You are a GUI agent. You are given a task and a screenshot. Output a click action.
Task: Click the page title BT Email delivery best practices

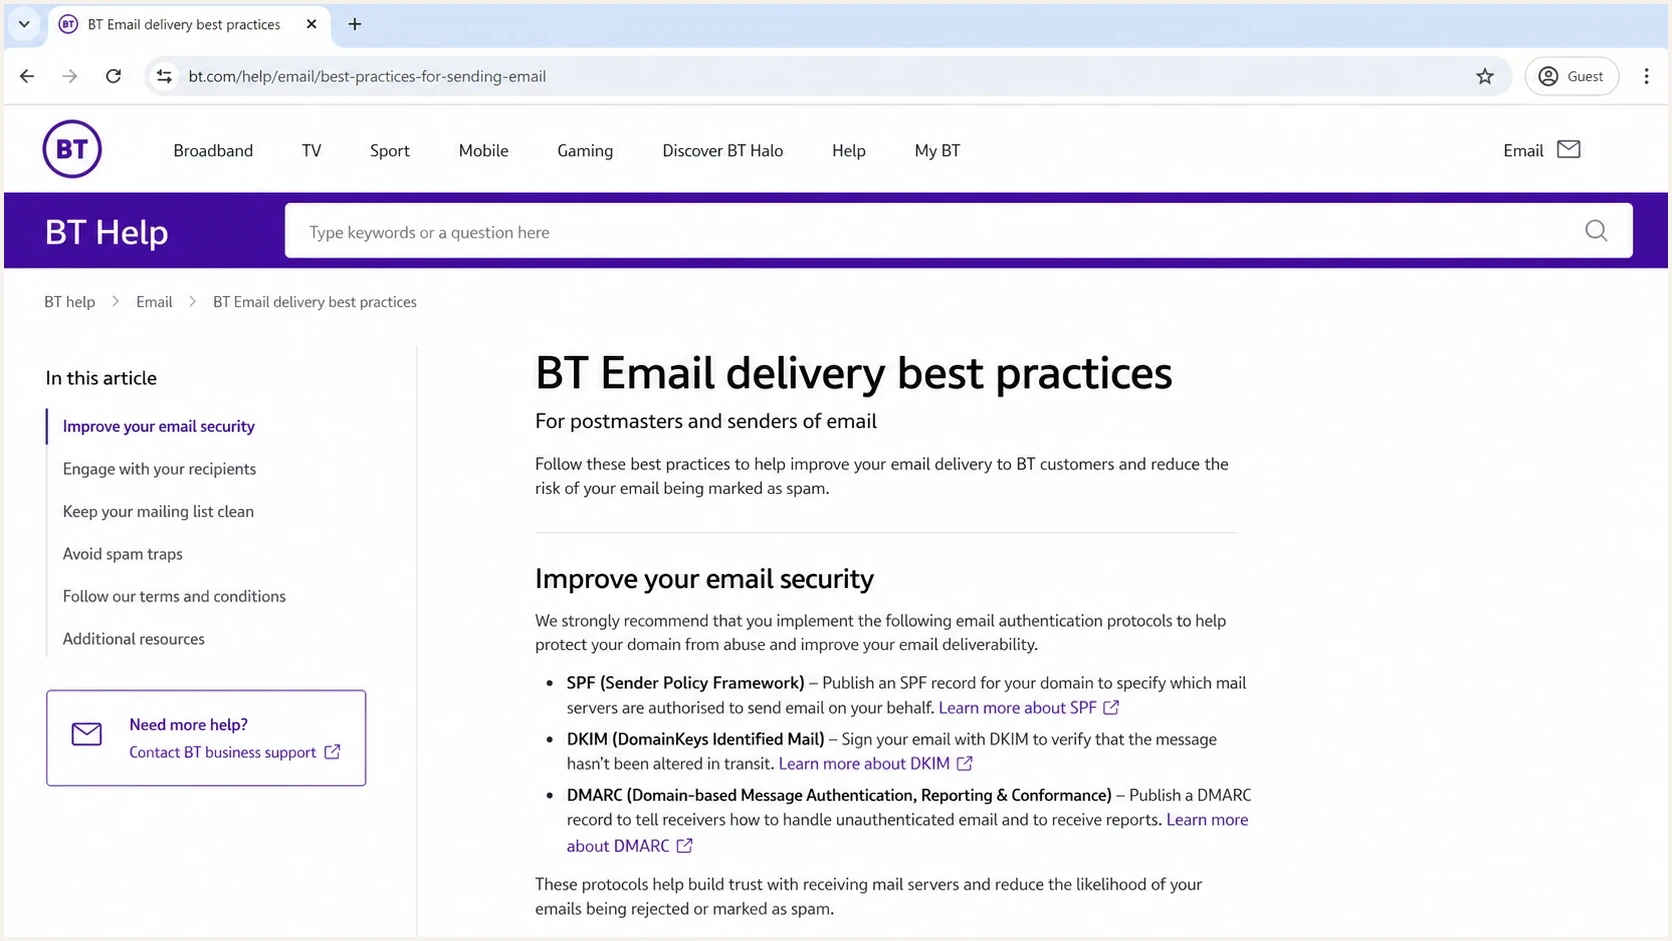click(853, 373)
